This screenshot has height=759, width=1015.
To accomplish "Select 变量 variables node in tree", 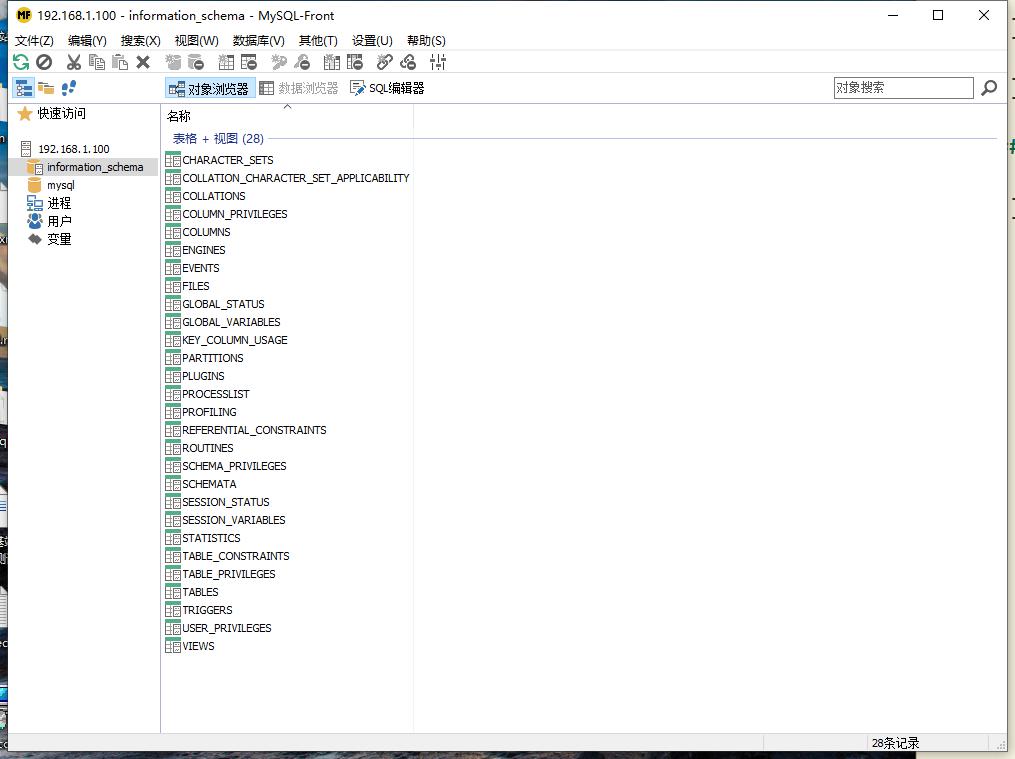I will (x=59, y=239).
